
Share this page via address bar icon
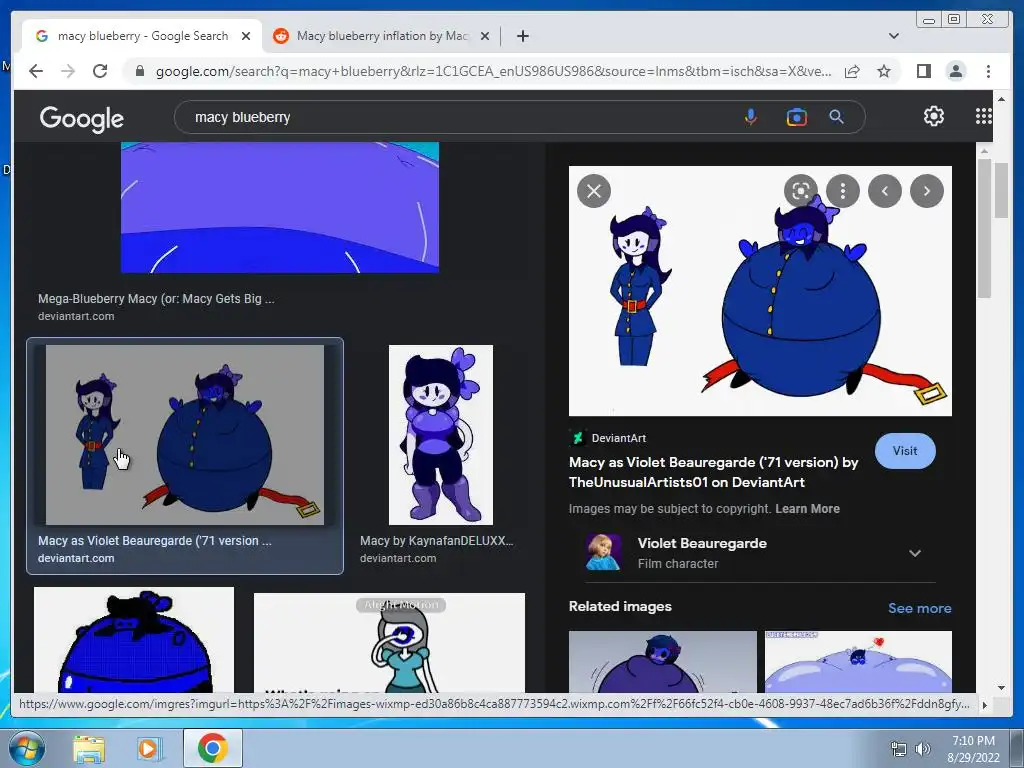[x=852, y=71]
